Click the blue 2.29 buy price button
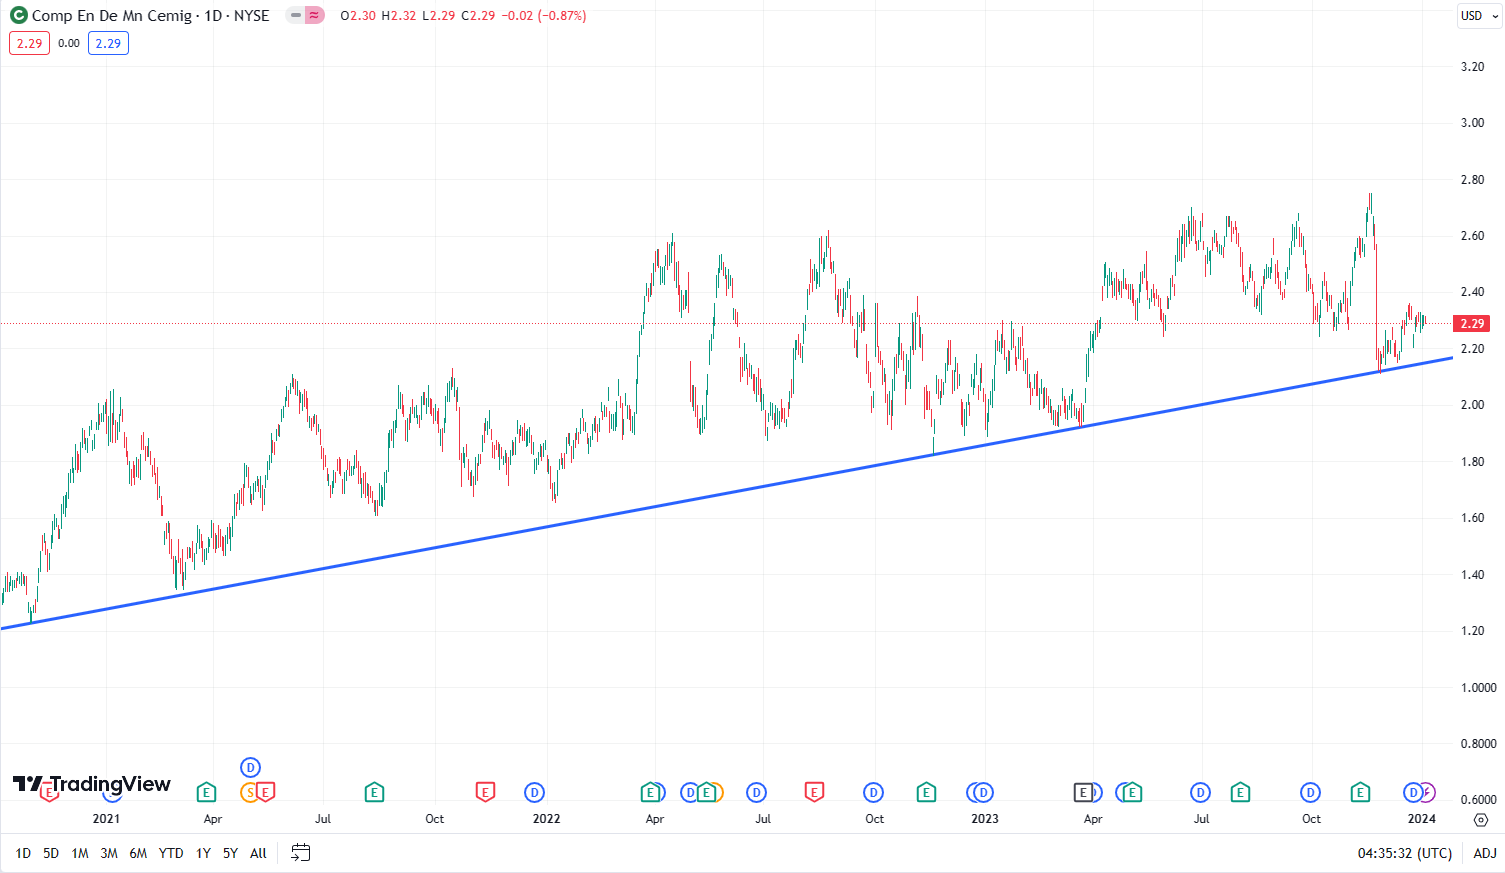Image resolution: width=1505 pixels, height=873 pixels. click(x=108, y=43)
